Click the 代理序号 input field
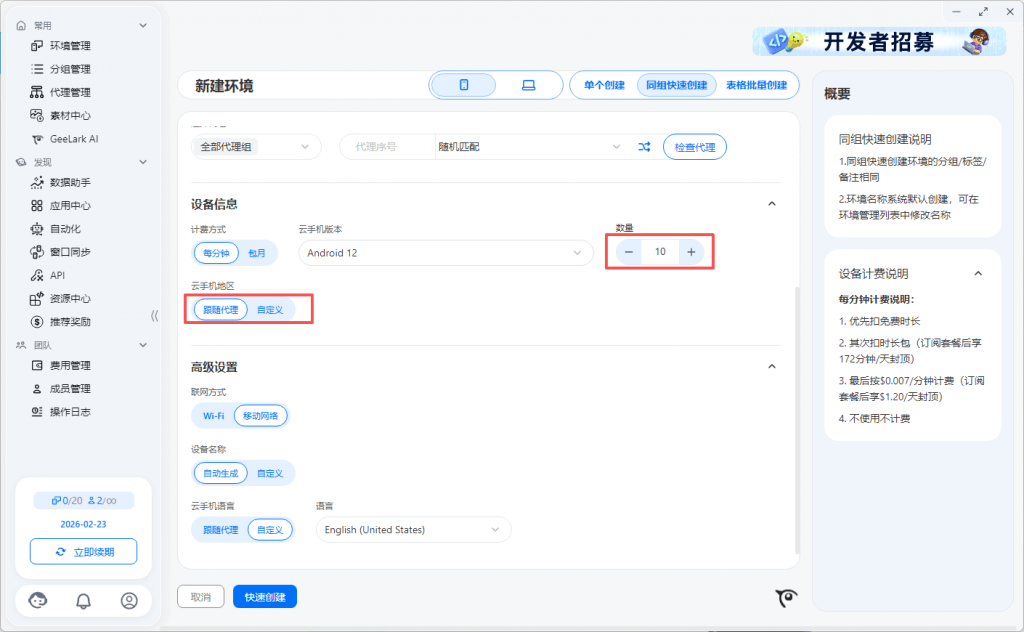Image resolution: width=1024 pixels, height=632 pixels. tap(388, 147)
